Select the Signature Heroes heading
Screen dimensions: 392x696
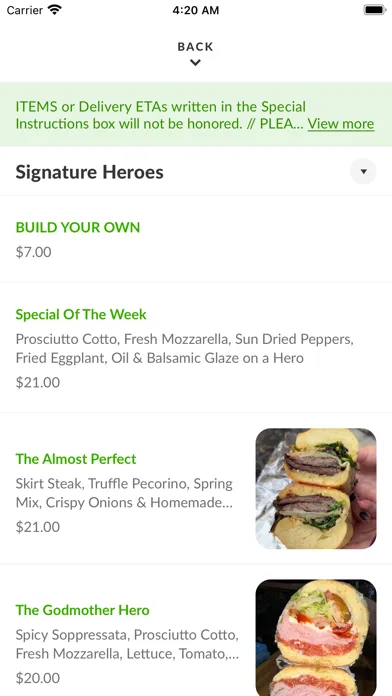(90, 172)
